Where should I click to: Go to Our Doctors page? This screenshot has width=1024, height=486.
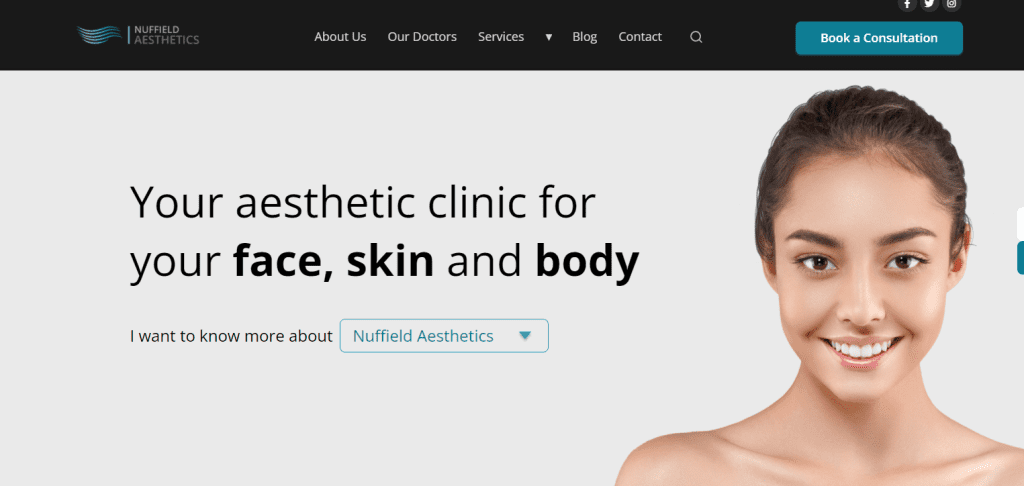pos(422,37)
